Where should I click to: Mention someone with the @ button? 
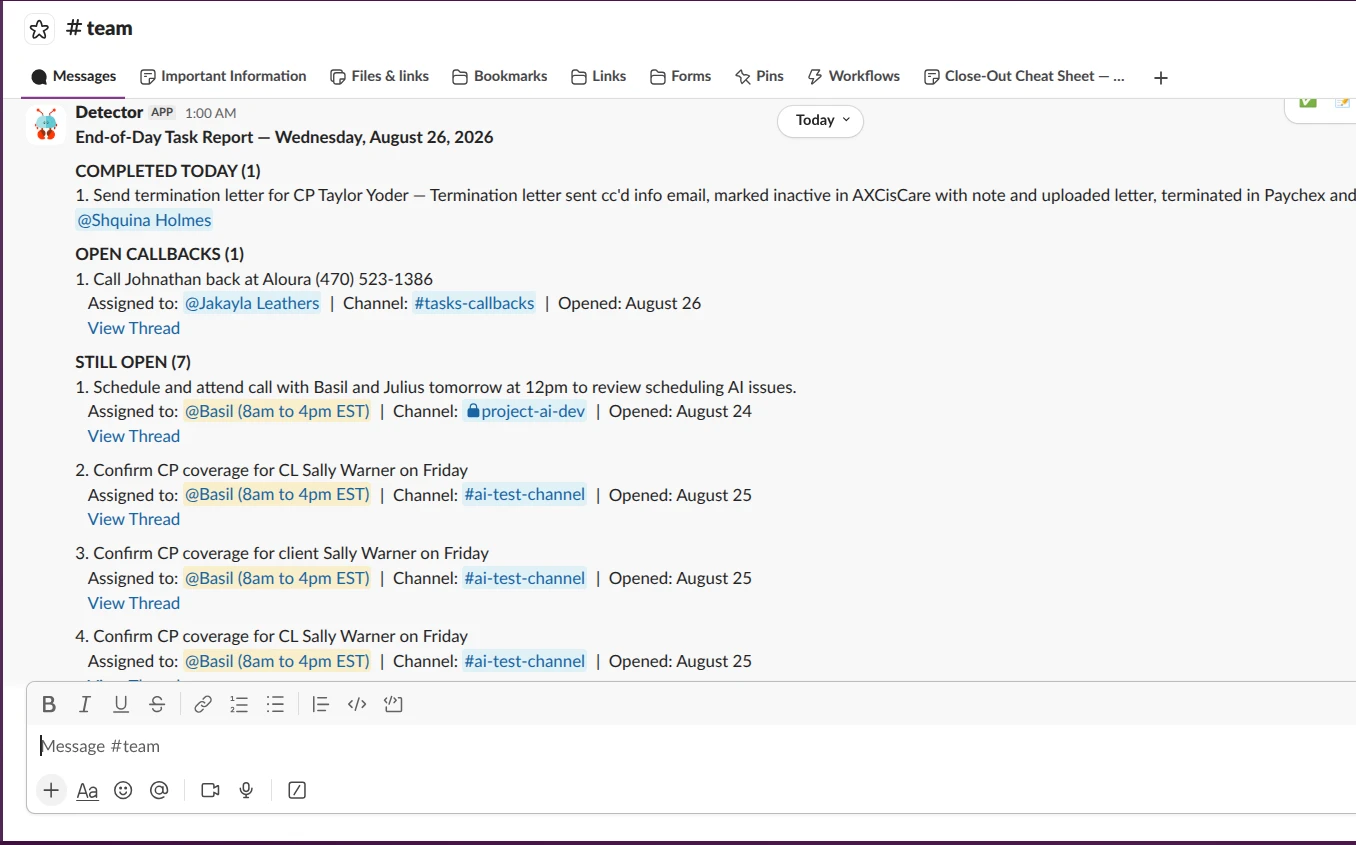(x=159, y=790)
